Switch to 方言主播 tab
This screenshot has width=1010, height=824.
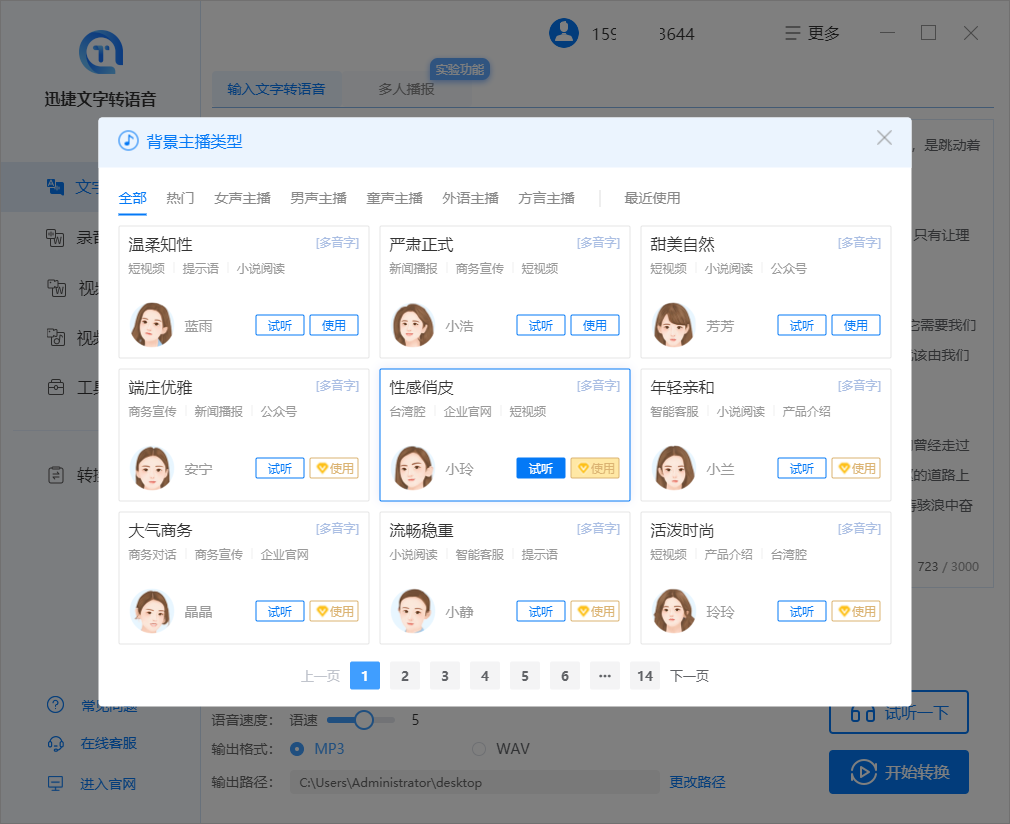(546, 198)
